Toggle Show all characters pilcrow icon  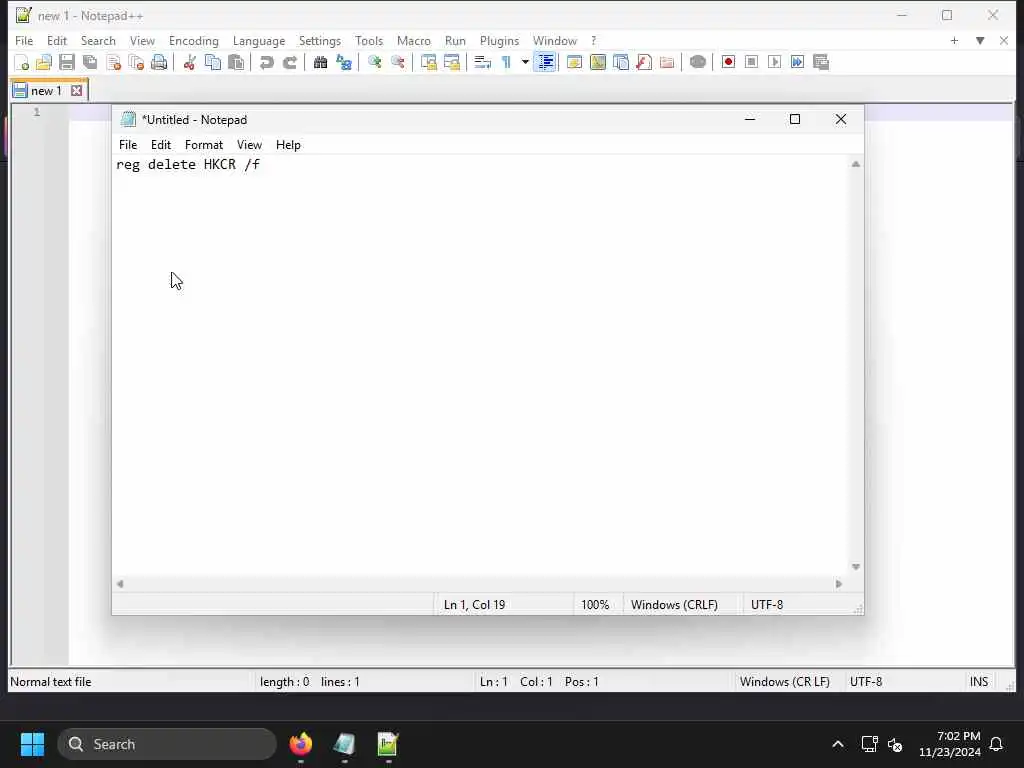click(x=506, y=63)
